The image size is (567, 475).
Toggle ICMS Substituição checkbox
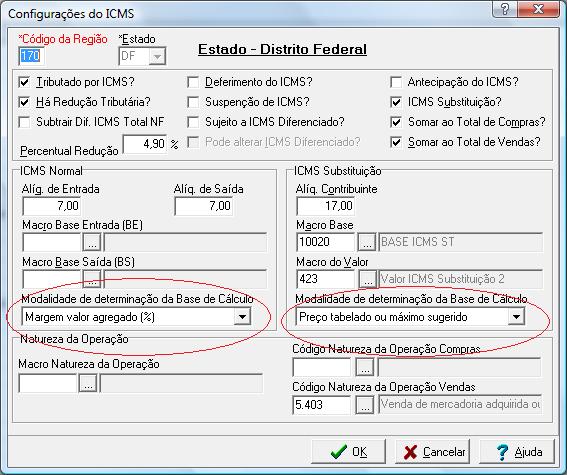click(396, 102)
